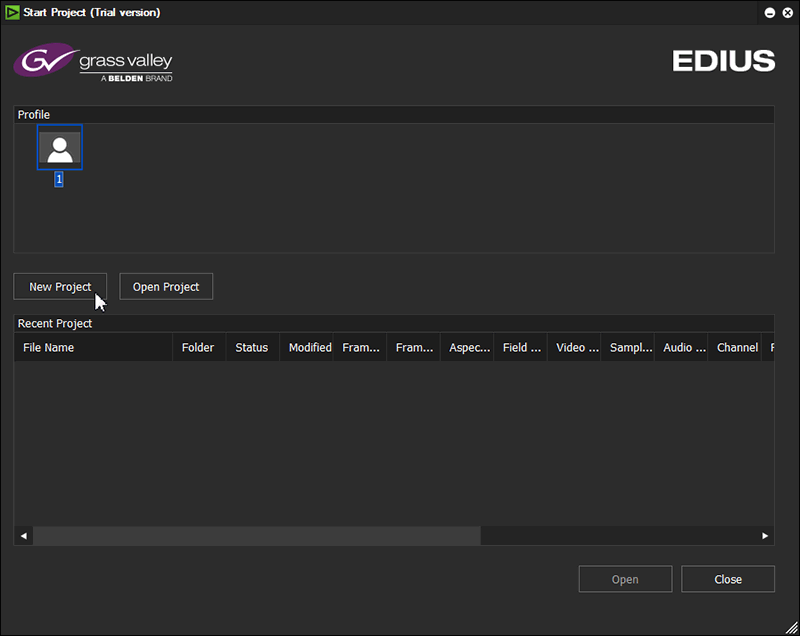Click the Open Project button
The width and height of the screenshot is (800, 636).
click(166, 287)
